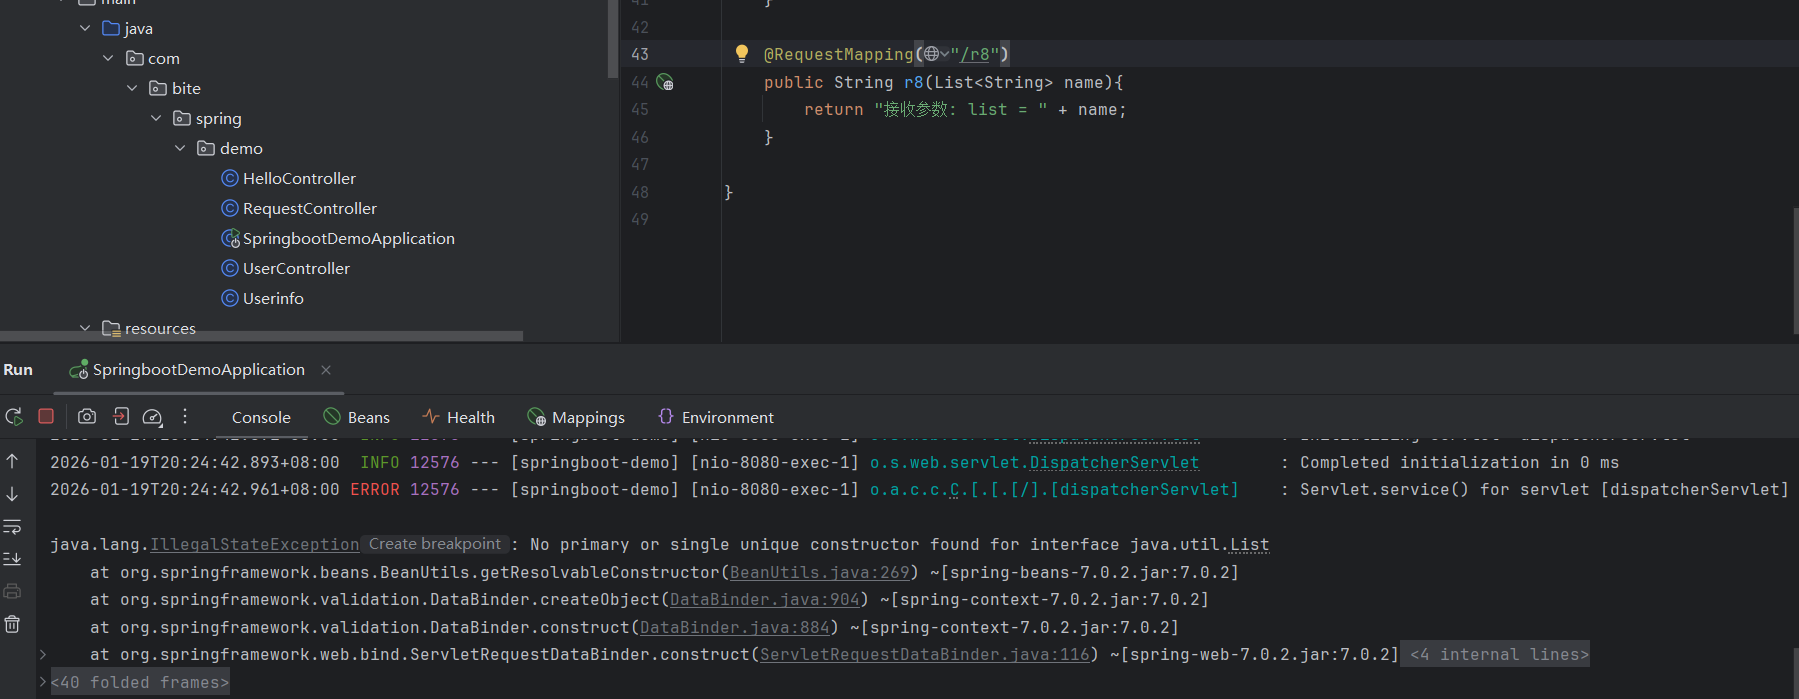
Task: Click the Create breakpoint button
Action: [434, 544]
